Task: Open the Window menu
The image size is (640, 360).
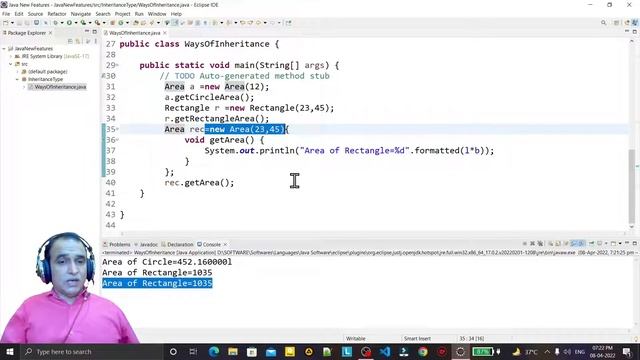Action: click(157, 14)
